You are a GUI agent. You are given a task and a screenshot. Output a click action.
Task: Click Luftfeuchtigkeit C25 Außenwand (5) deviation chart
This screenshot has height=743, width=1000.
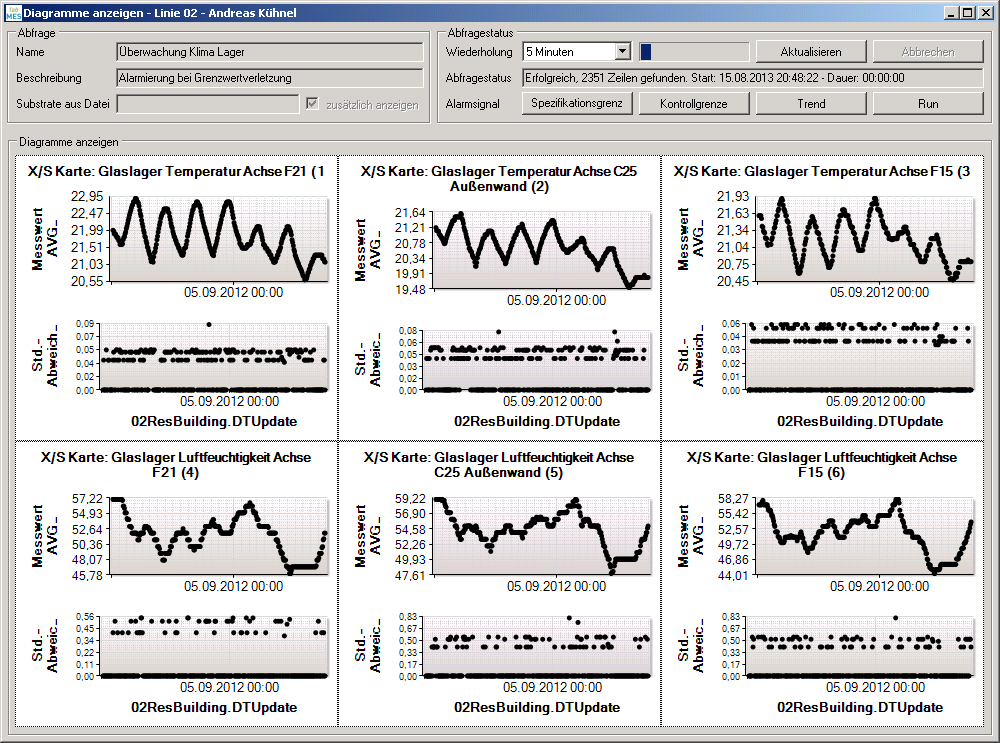click(541, 645)
